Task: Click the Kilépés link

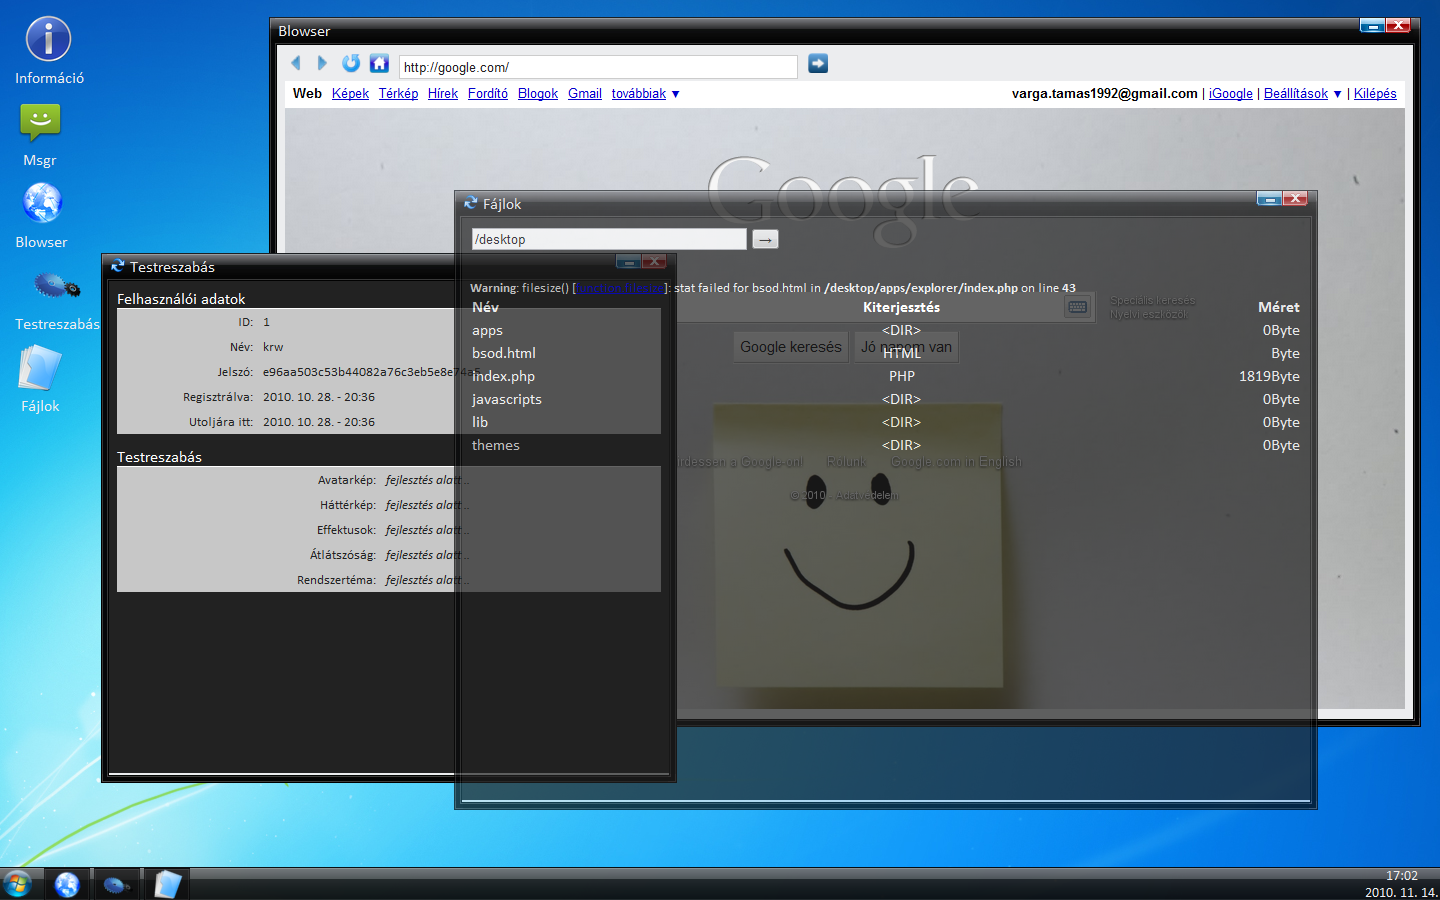Action: pyautogui.click(x=1375, y=94)
